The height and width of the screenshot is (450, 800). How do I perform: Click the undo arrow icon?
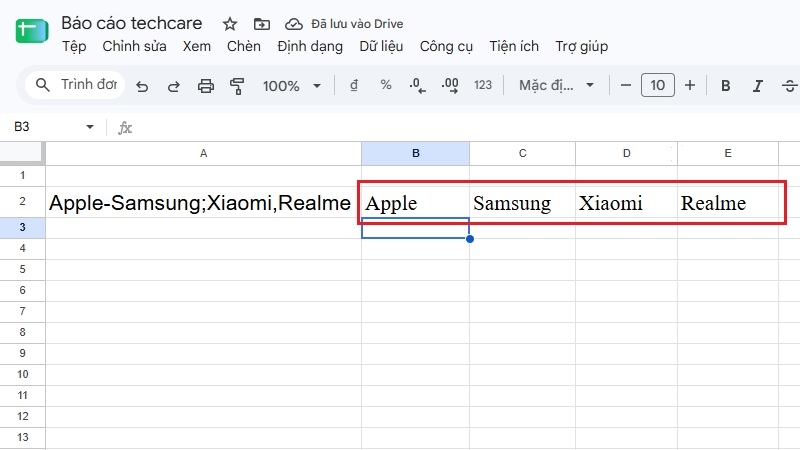click(142, 86)
